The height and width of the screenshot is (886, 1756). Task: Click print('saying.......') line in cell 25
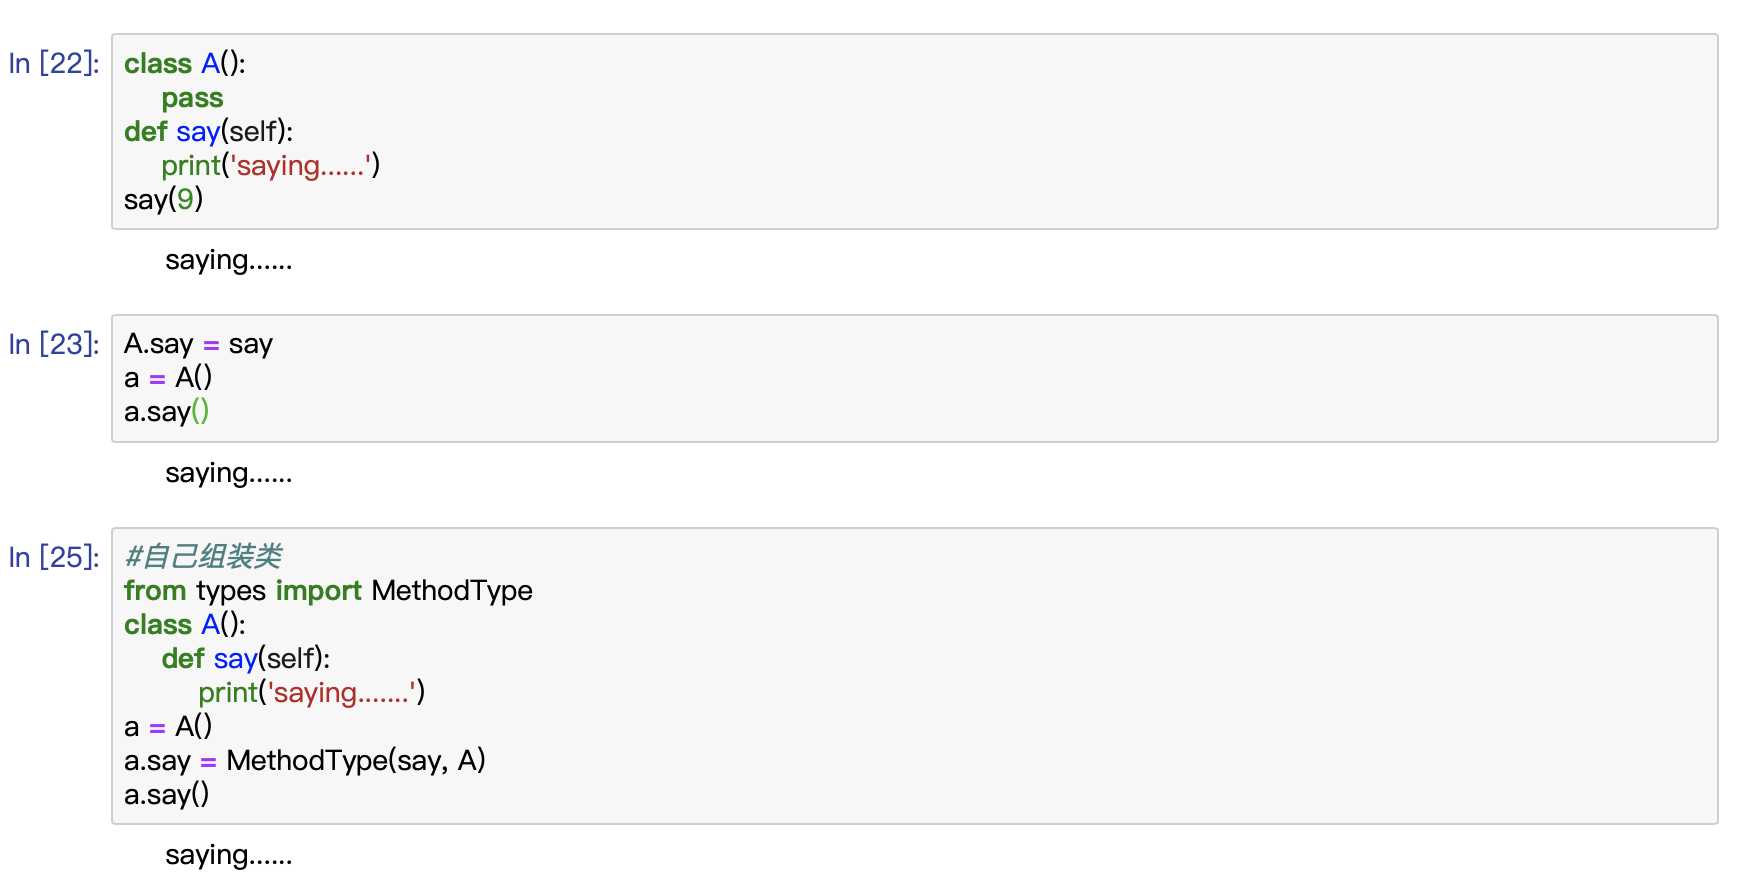(312, 692)
